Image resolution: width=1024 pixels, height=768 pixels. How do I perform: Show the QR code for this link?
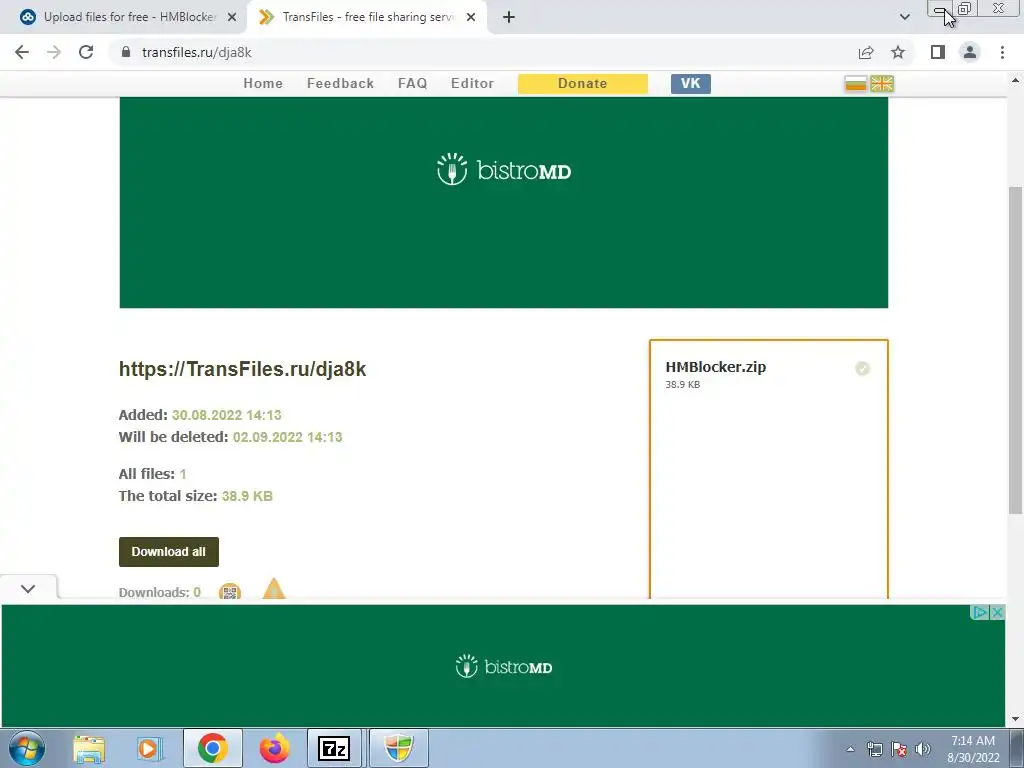tap(229, 592)
